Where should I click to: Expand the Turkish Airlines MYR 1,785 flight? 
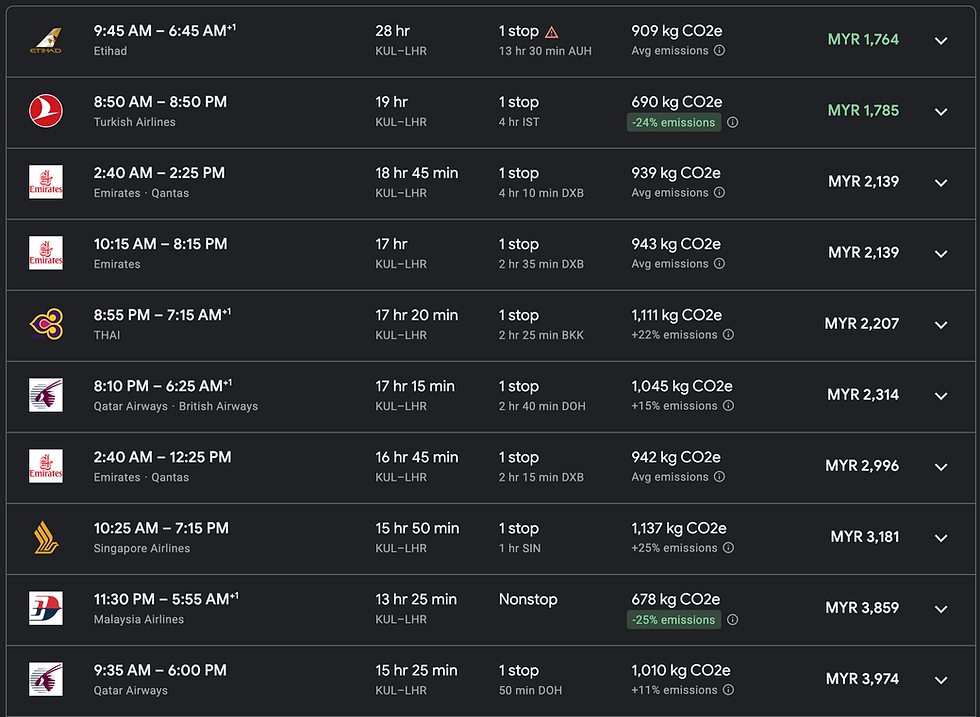point(941,112)
